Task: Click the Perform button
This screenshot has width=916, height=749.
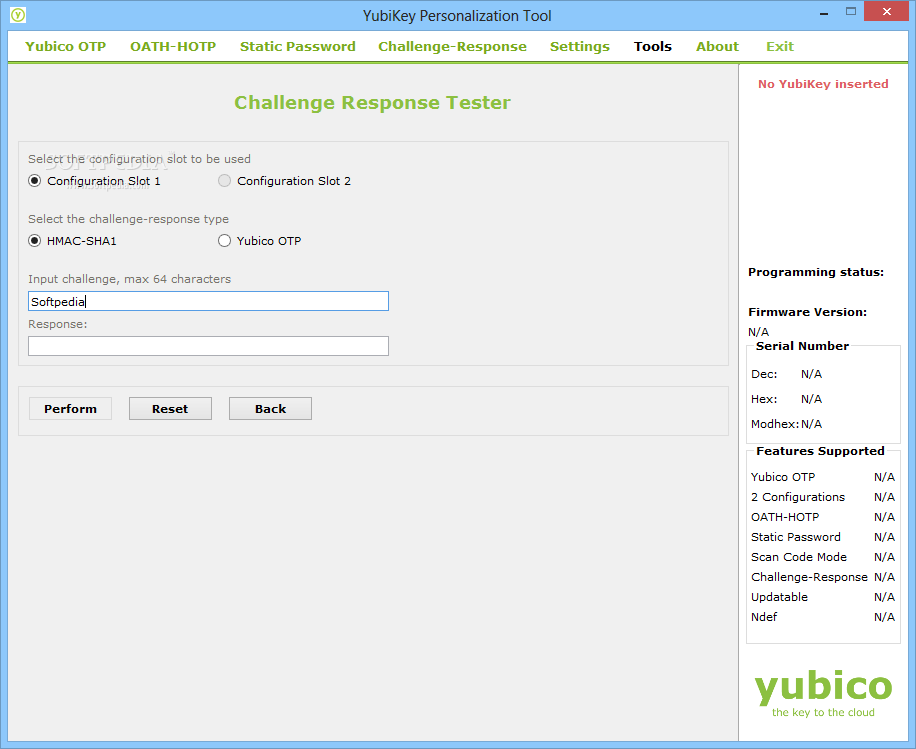Action: pyautogui.click(x=70, y=409)
